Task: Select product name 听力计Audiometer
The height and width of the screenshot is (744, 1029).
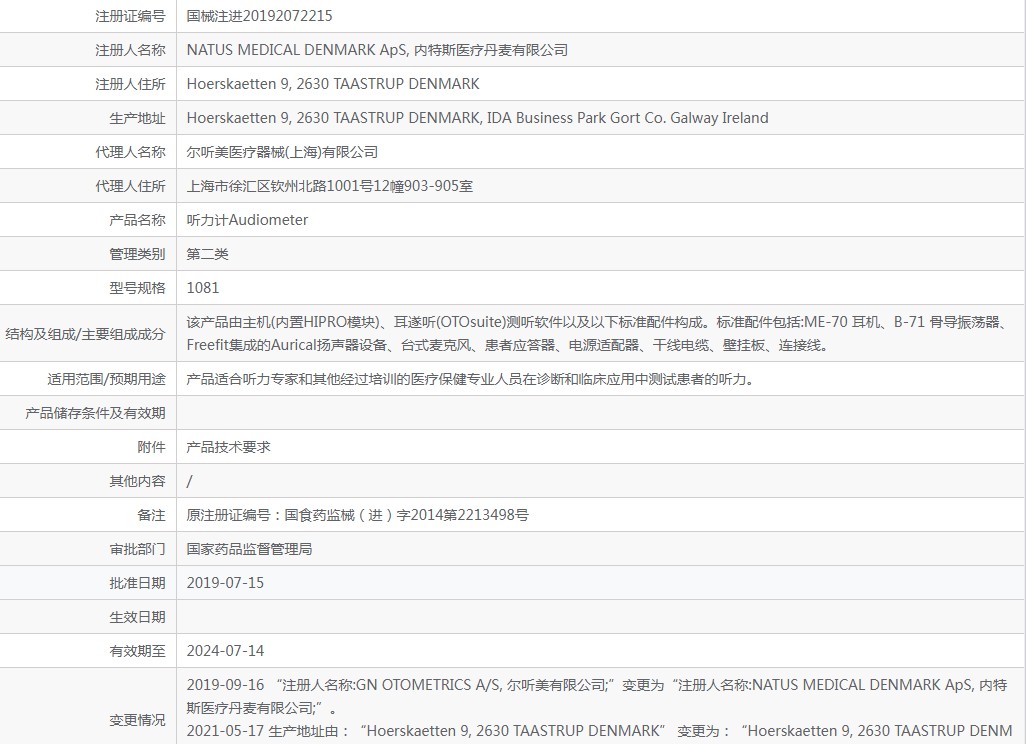Action: point(247,220)
